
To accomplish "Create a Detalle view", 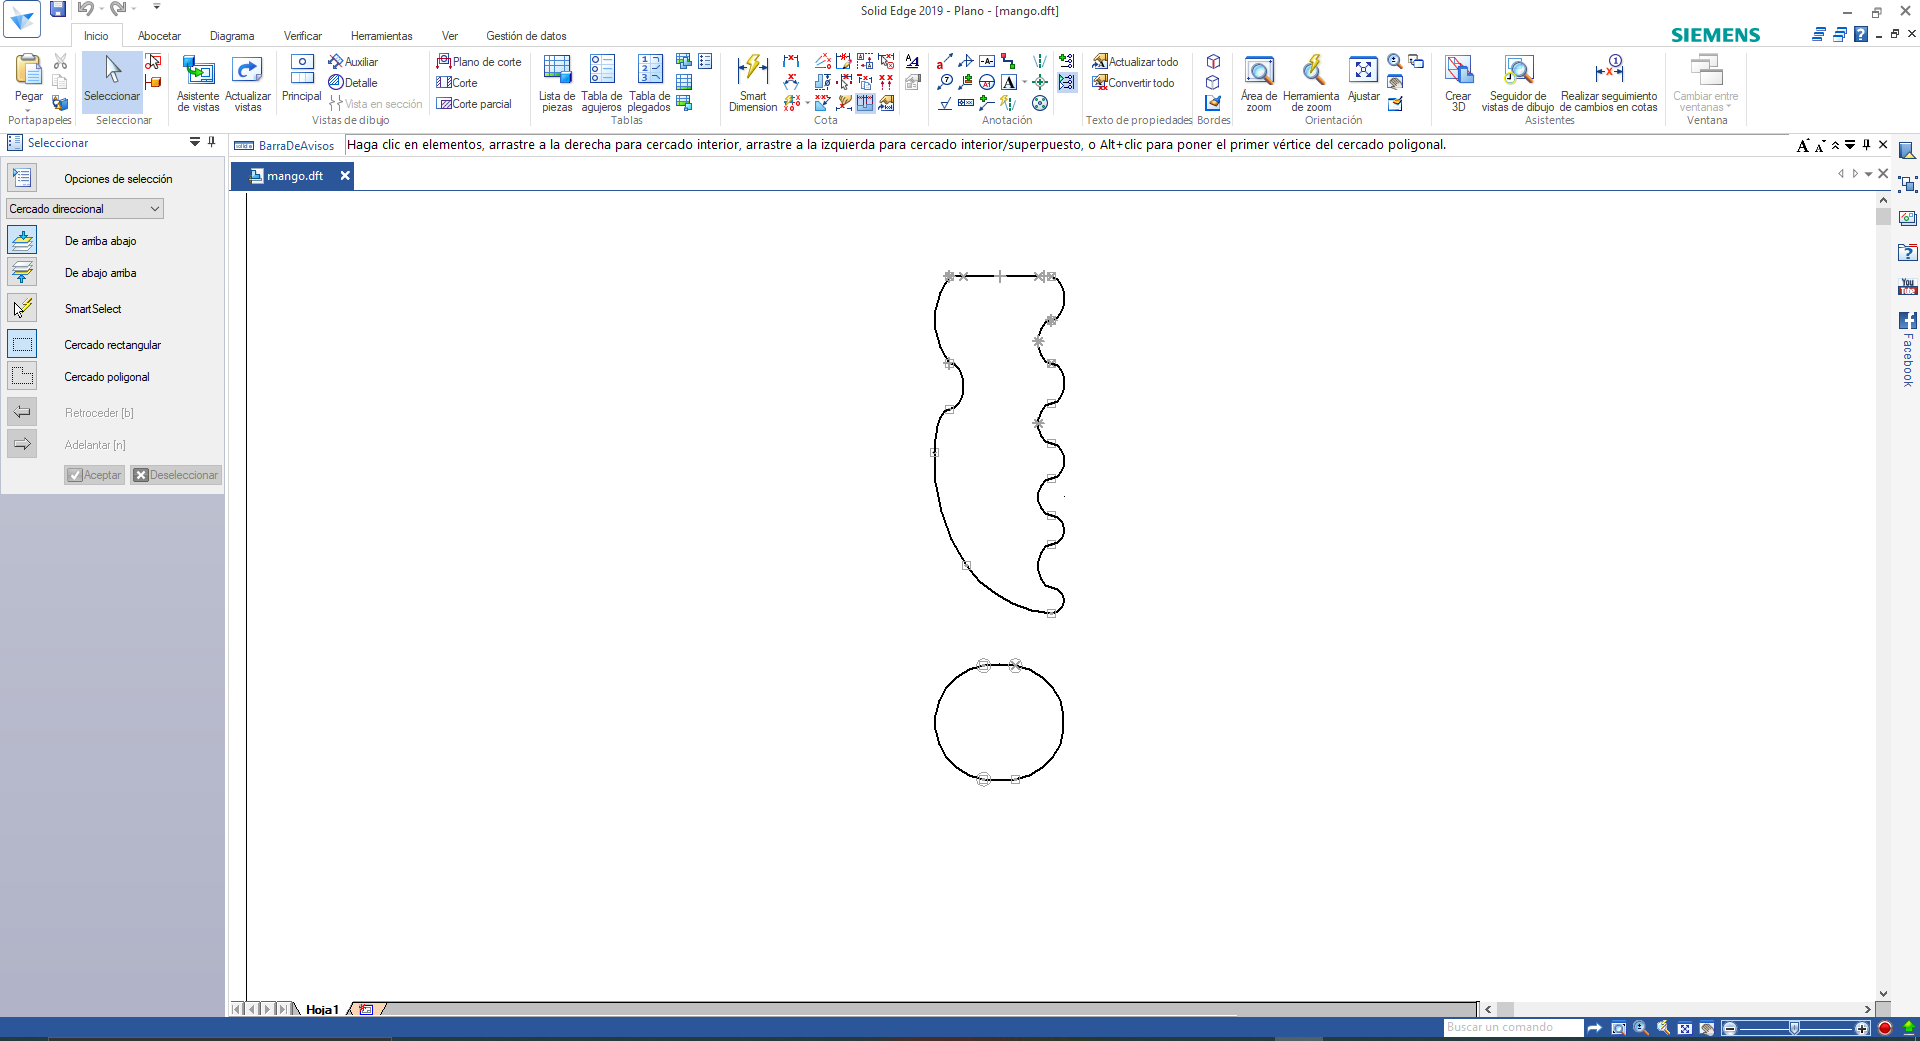I will point(353,83).
